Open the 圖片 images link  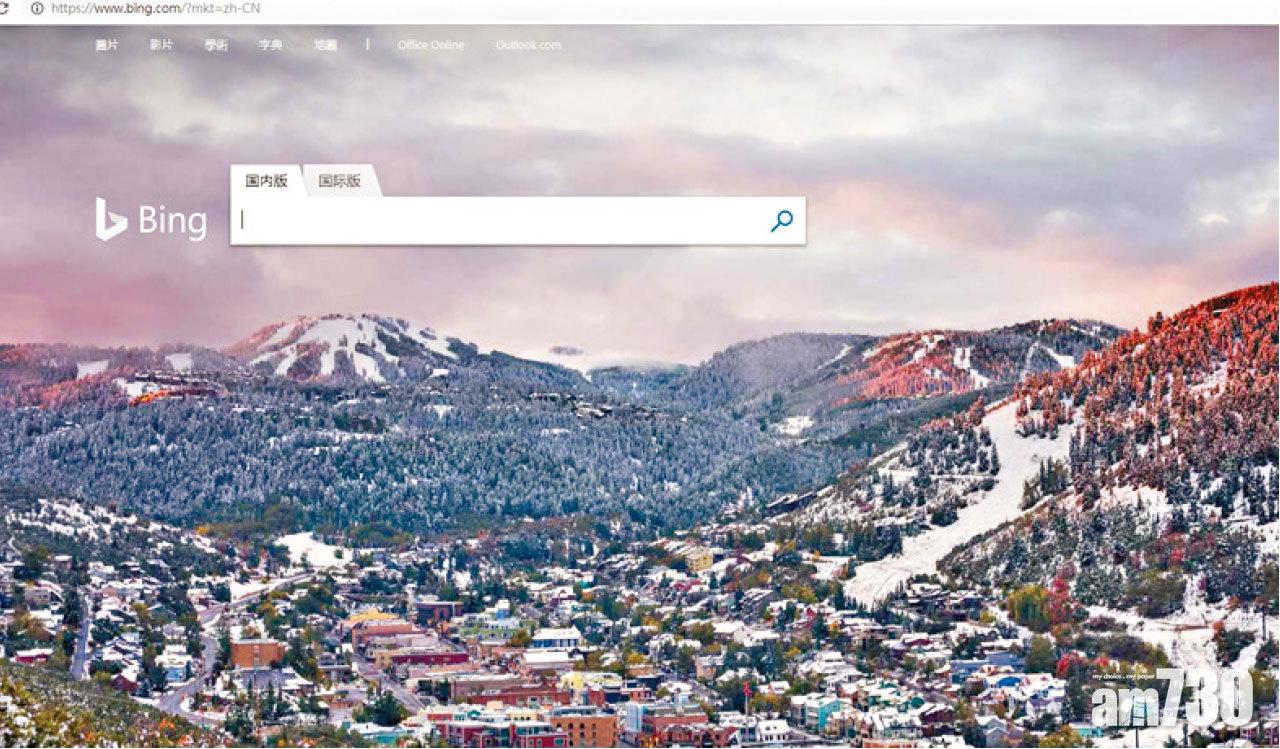(106, 45)
